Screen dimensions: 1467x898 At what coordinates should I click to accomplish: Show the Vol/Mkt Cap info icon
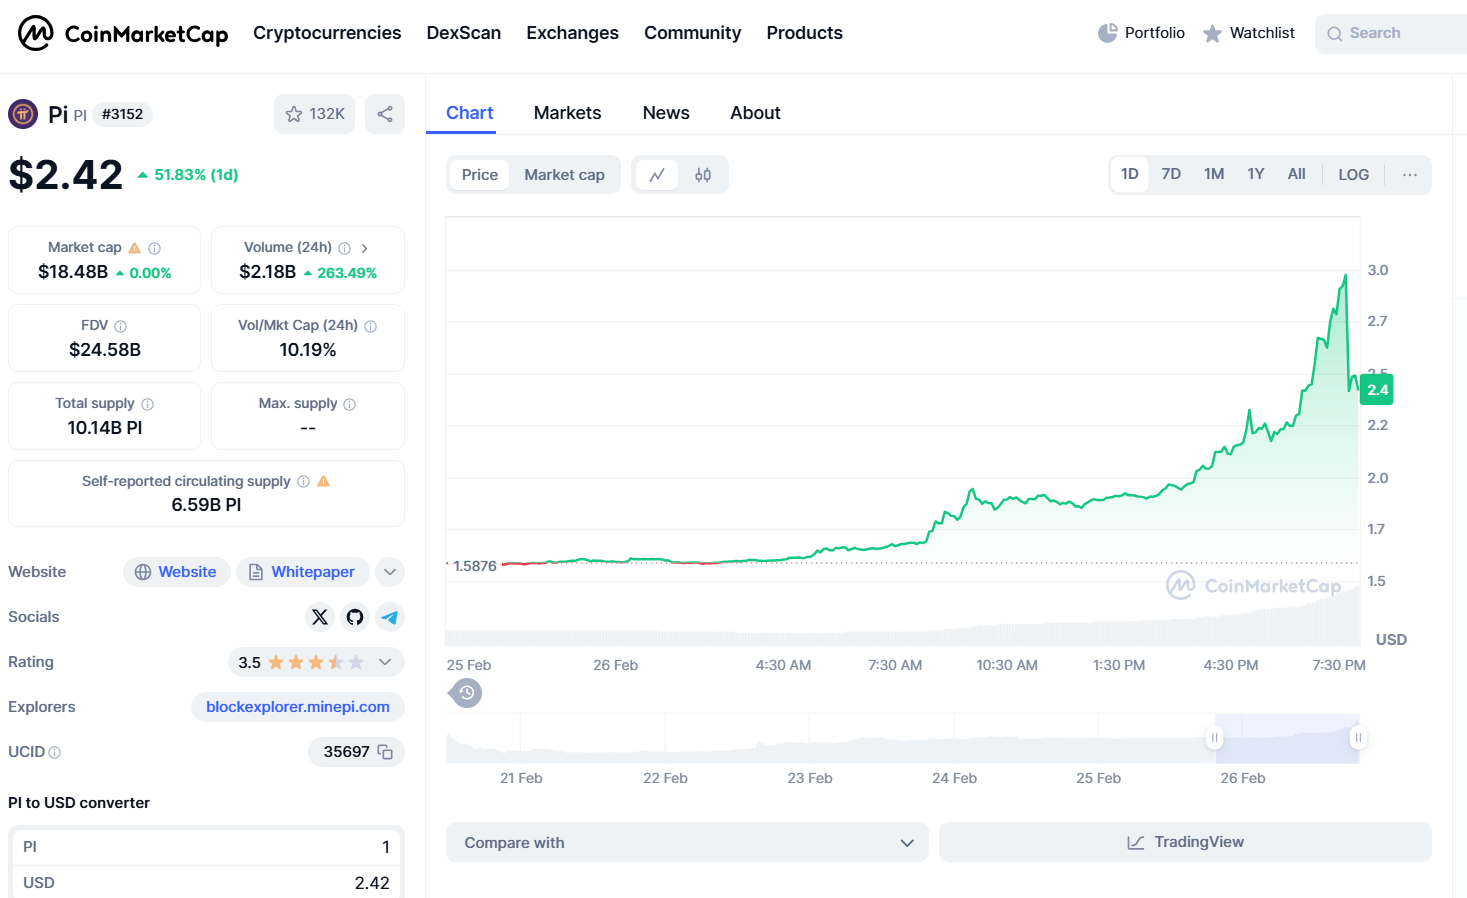[x=370, y=326]
